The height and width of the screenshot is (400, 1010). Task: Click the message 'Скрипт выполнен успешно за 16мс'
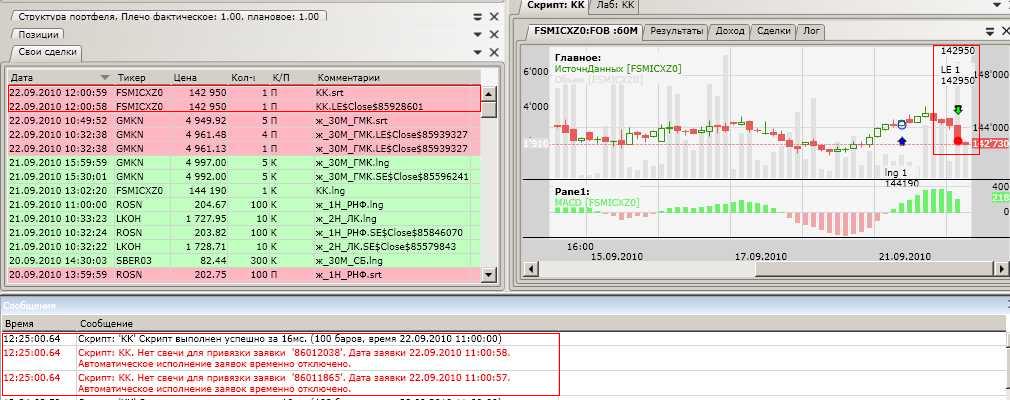point(290,338)
